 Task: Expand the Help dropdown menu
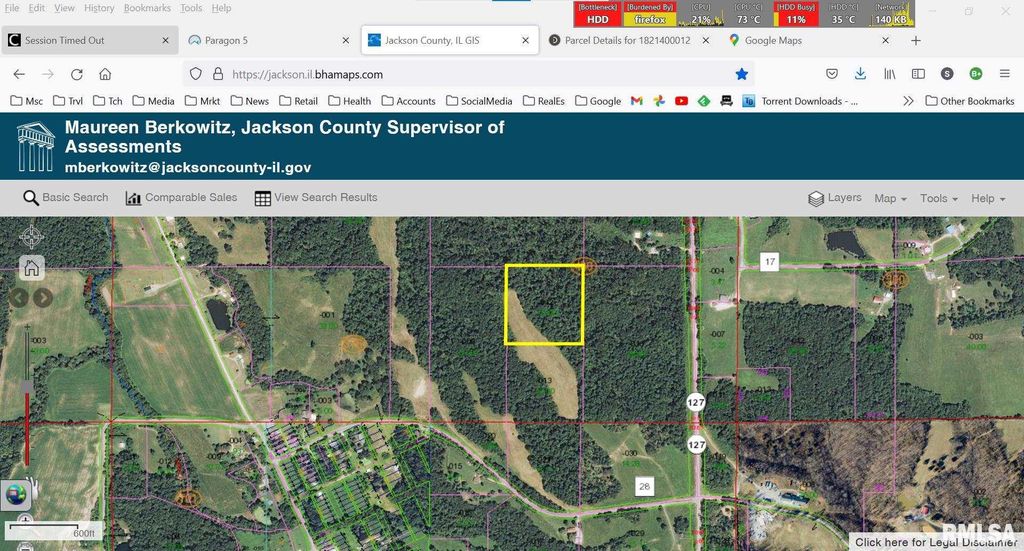click(988, 198)
